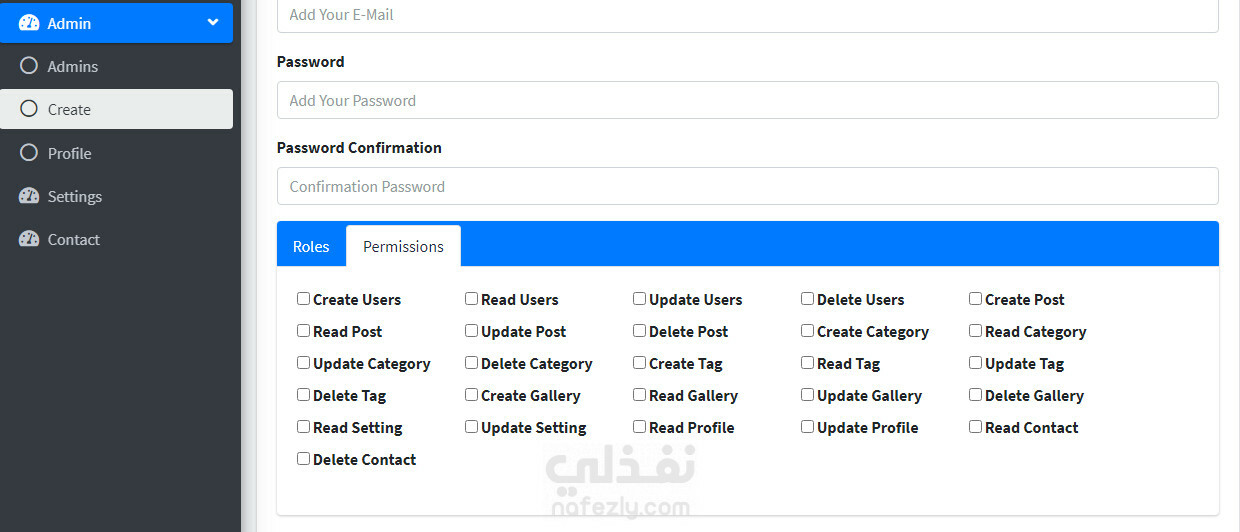
Task: Click the Settings gauge icon in sidebar
Action: (29, 196)
